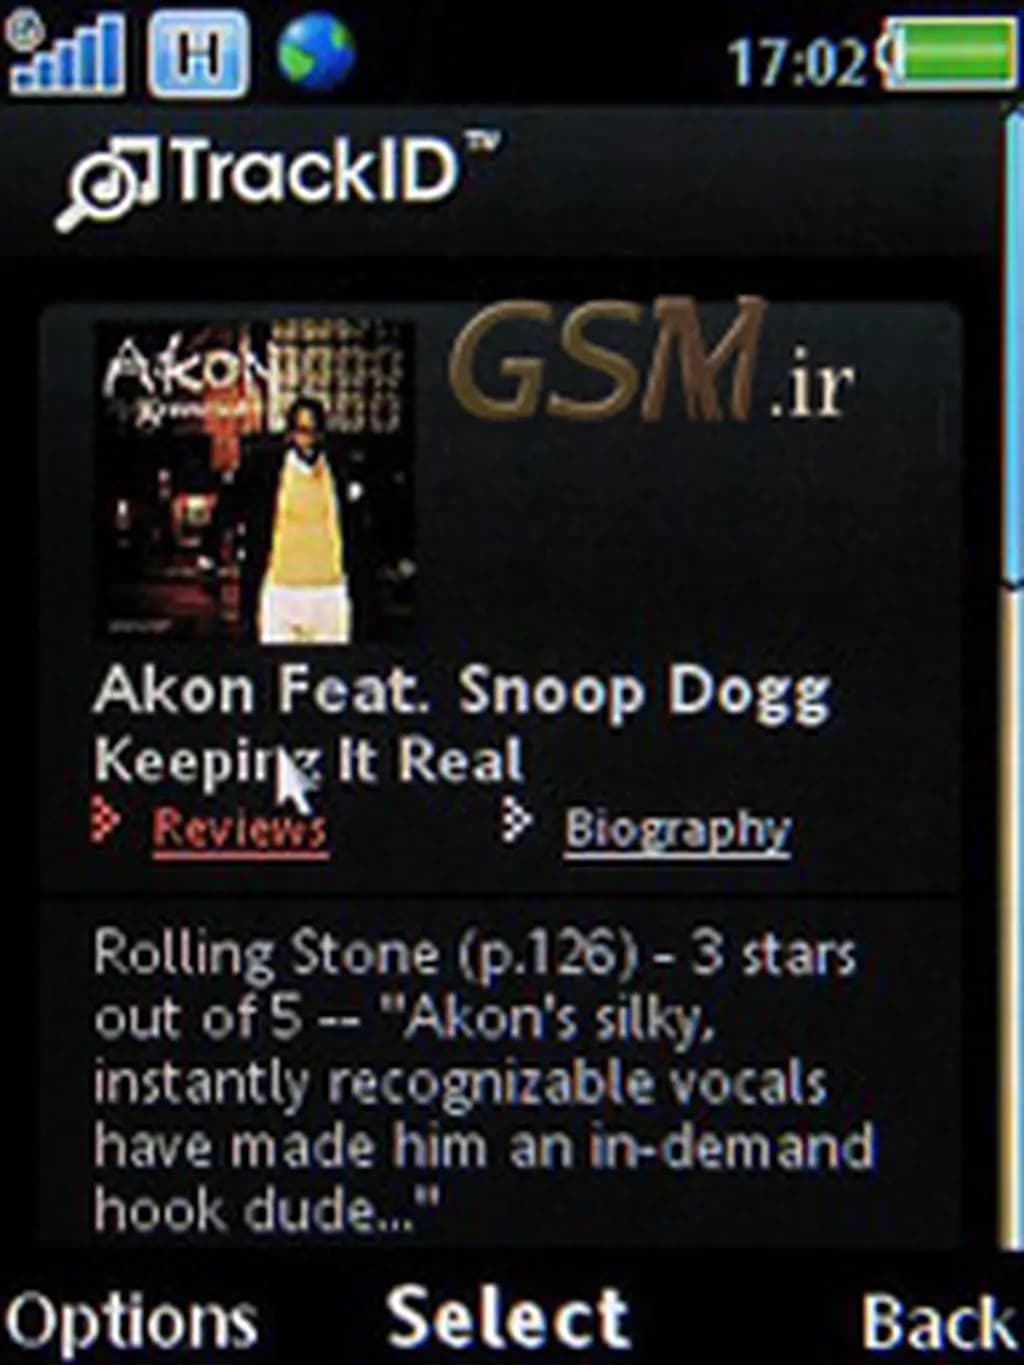
Task: Open the Akon album cover thumbnail
Action: (255, 481)
